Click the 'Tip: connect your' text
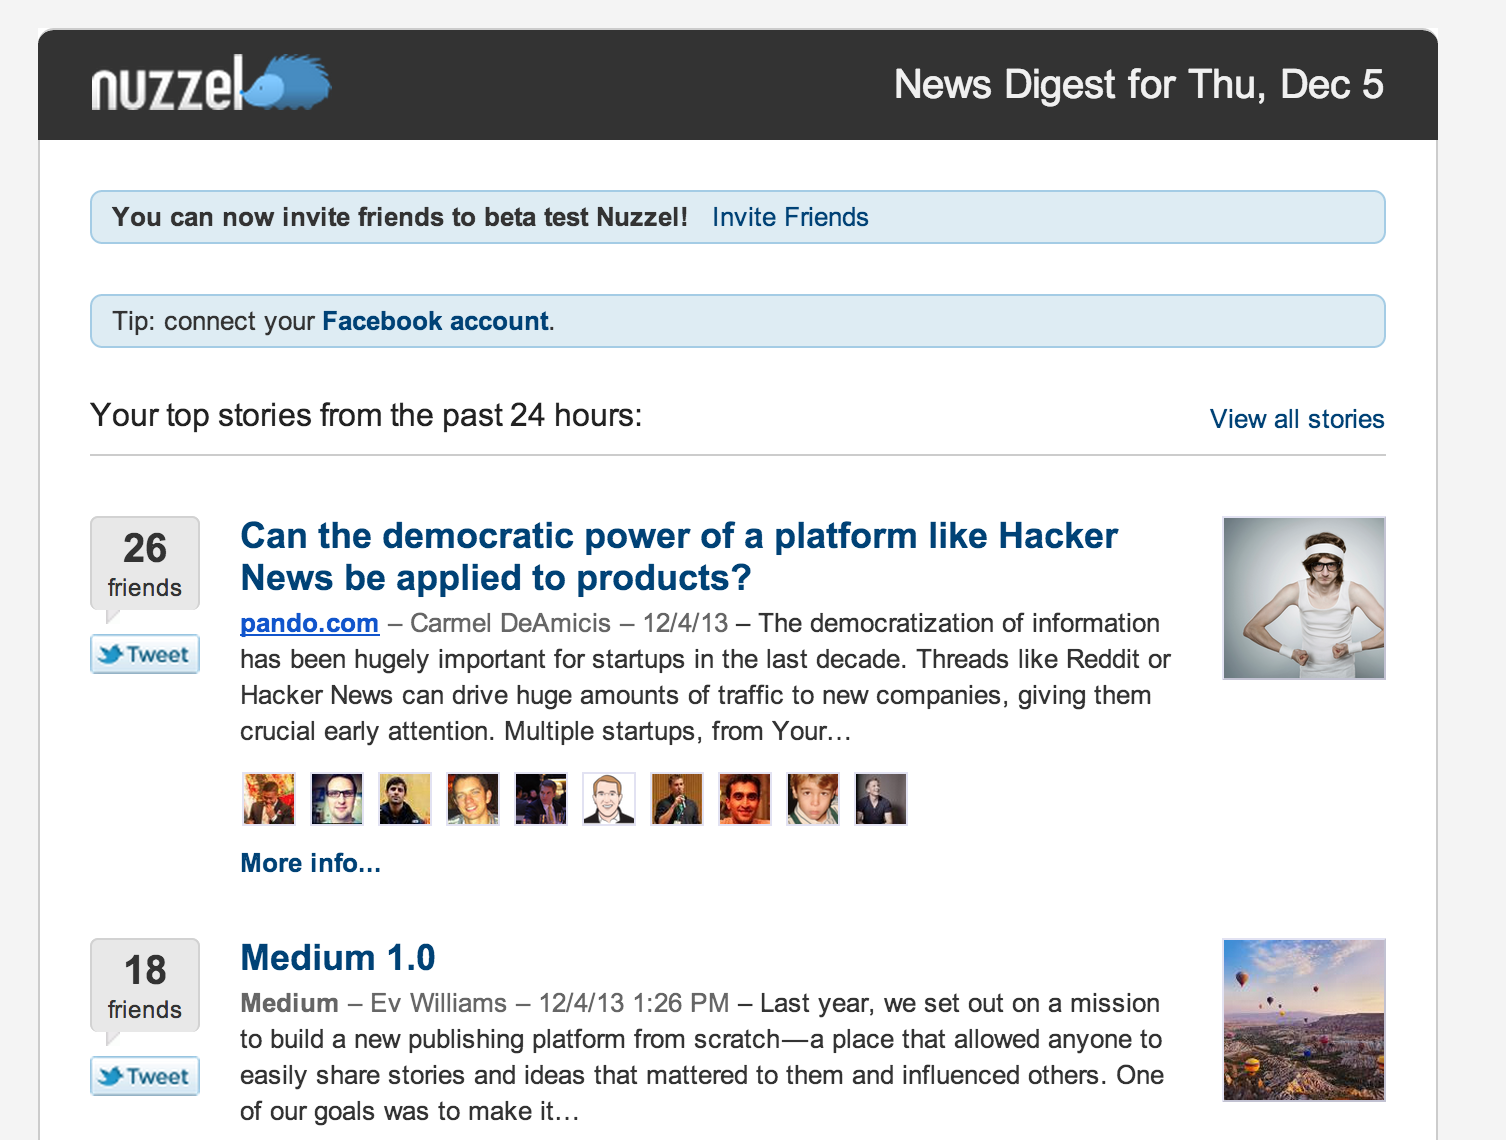 click(214, 321)
